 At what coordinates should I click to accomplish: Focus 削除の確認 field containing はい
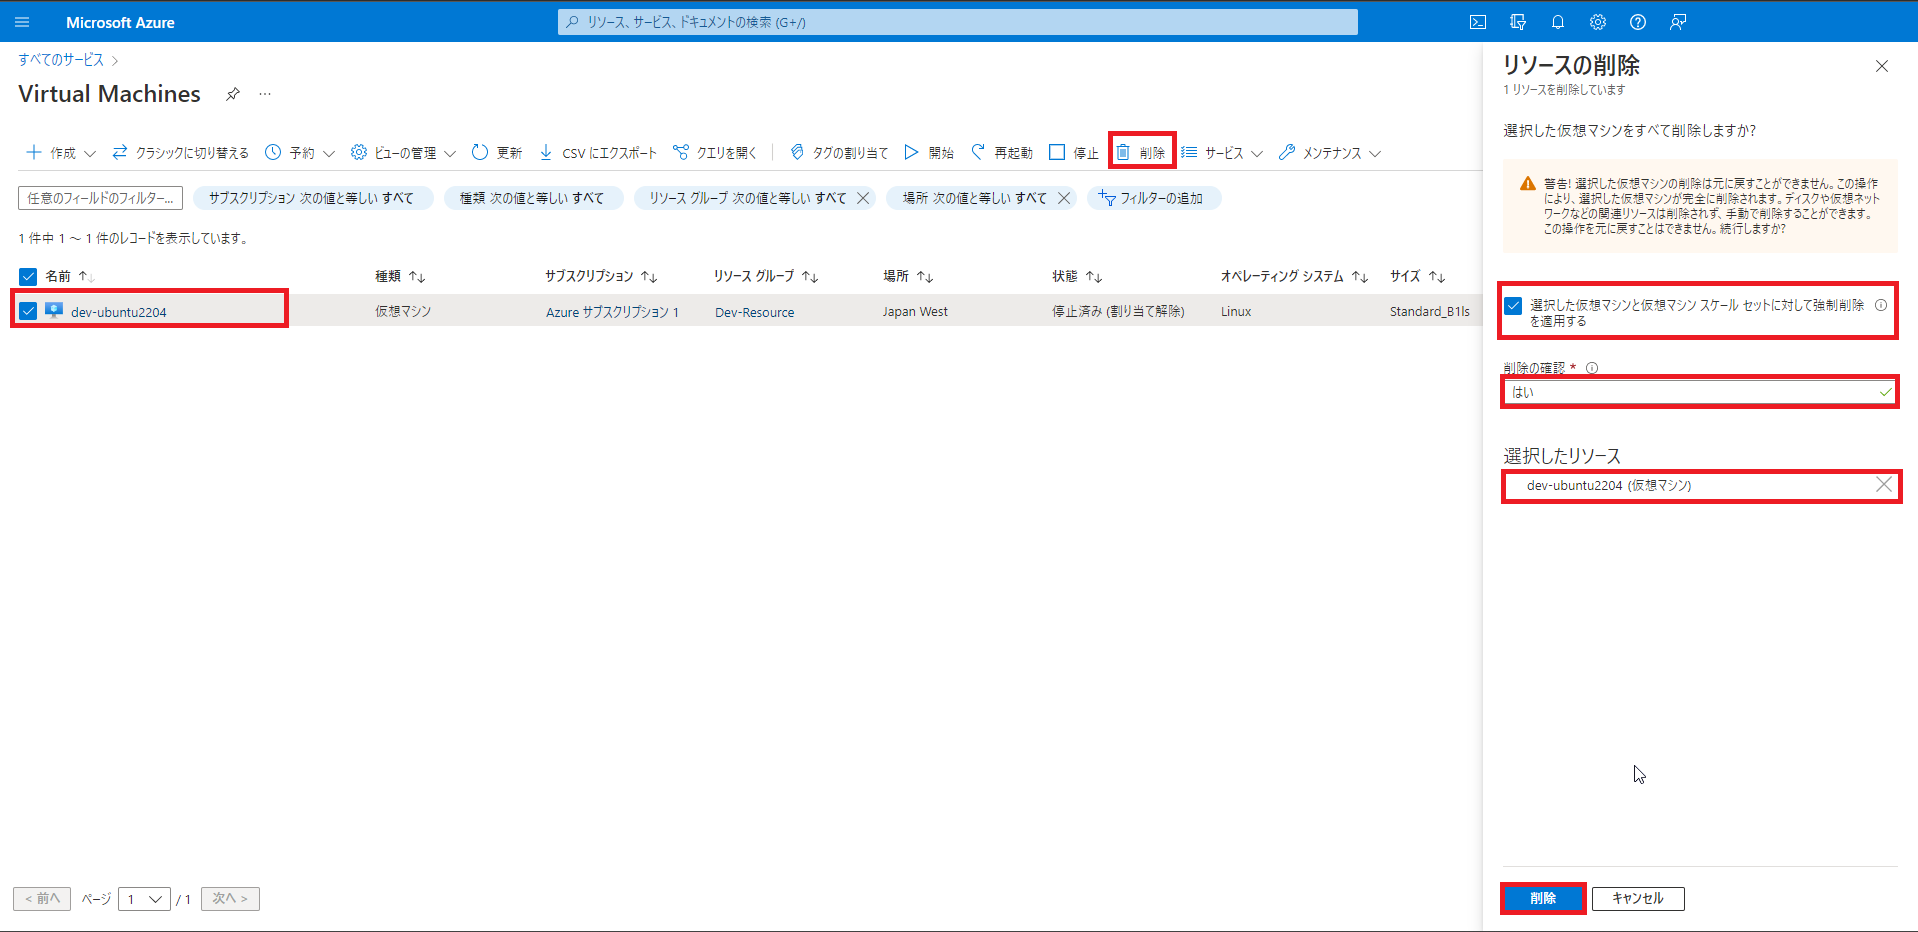(x=1700, y=392)
